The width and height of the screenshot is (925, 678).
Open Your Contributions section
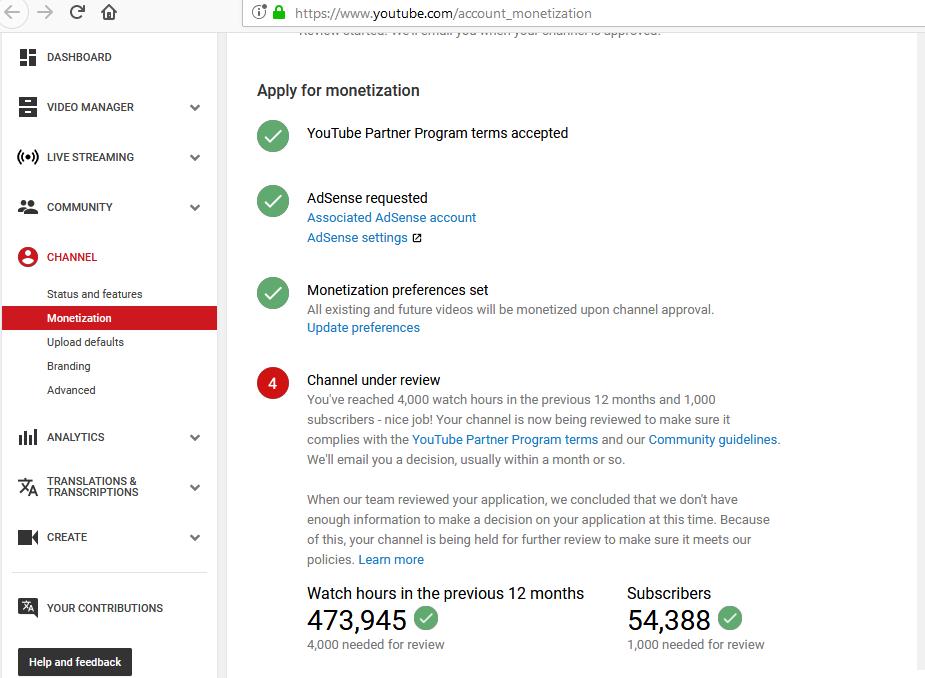click(x=105, y=608)
